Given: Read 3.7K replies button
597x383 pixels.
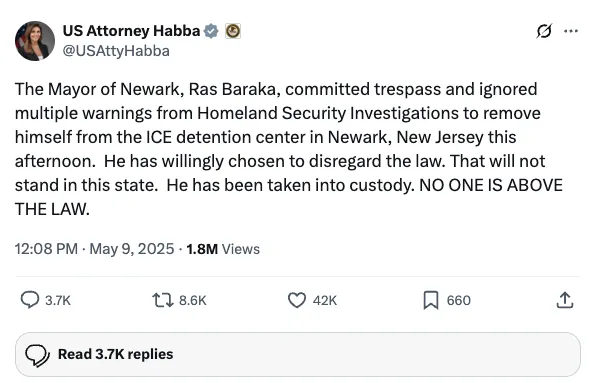Looking at the screenshot, I should point(298,354).
